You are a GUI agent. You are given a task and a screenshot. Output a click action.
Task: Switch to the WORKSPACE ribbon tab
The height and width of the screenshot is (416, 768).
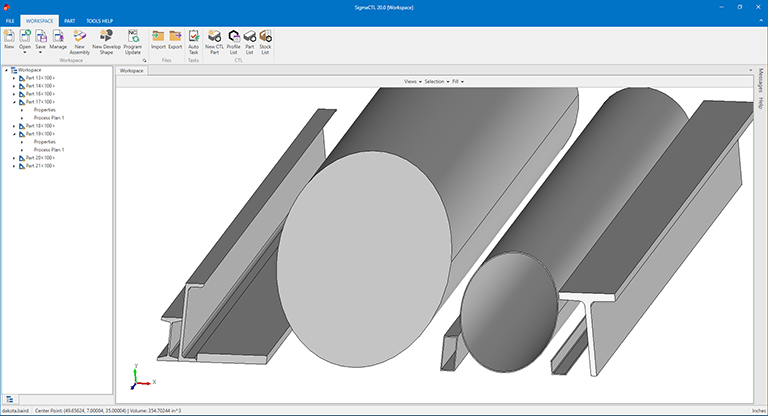pos(39,21)
